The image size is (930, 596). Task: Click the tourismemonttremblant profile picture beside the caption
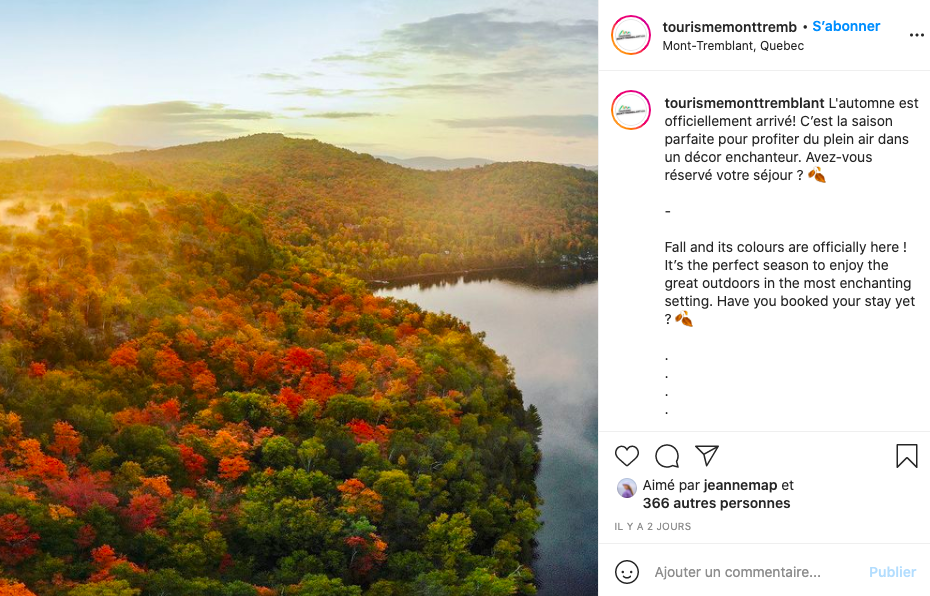(631, 110)
